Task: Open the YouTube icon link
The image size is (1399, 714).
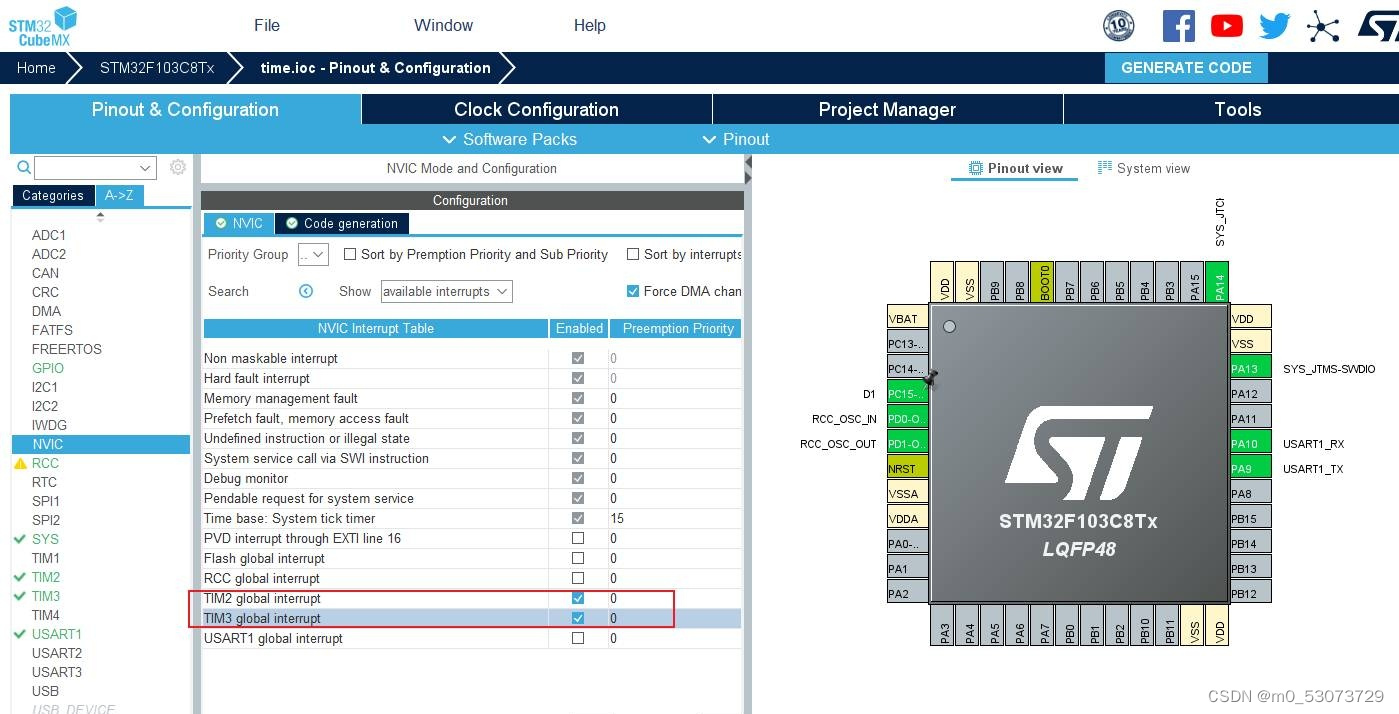Action: point(1226,26)
